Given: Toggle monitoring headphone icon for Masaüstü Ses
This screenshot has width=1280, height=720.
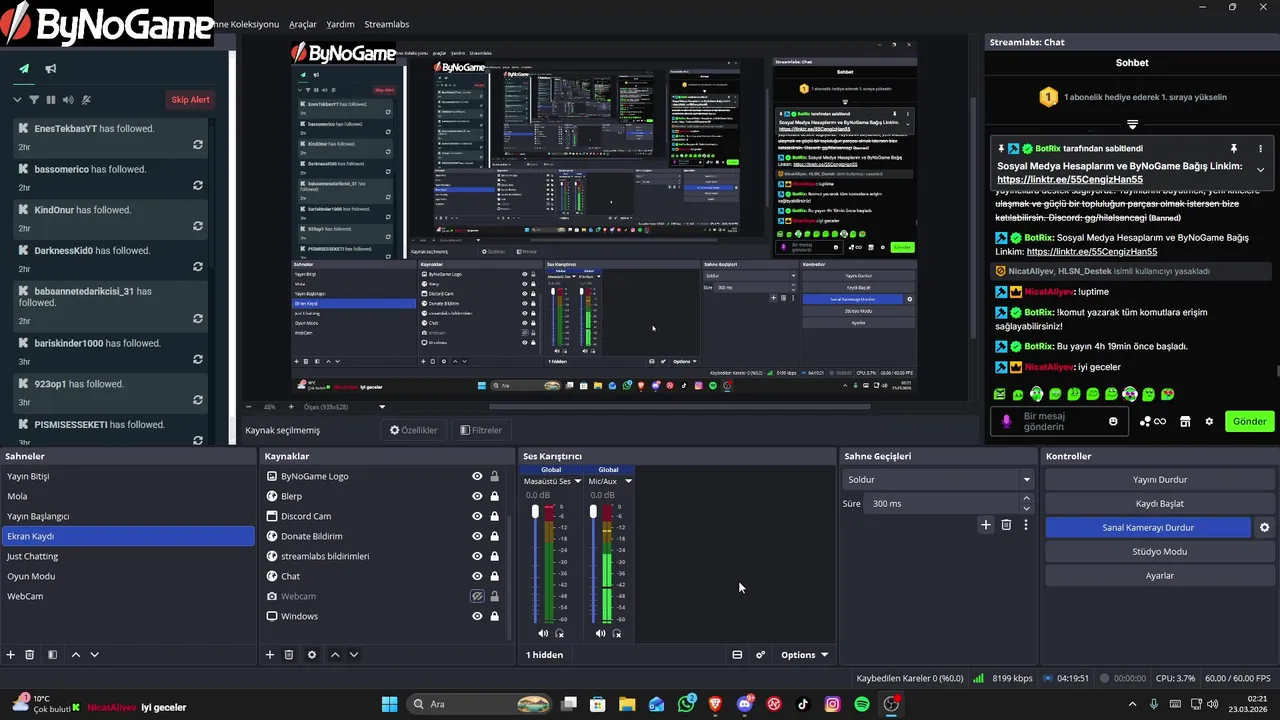Looking at the screenshot, I should pos(559,633).
